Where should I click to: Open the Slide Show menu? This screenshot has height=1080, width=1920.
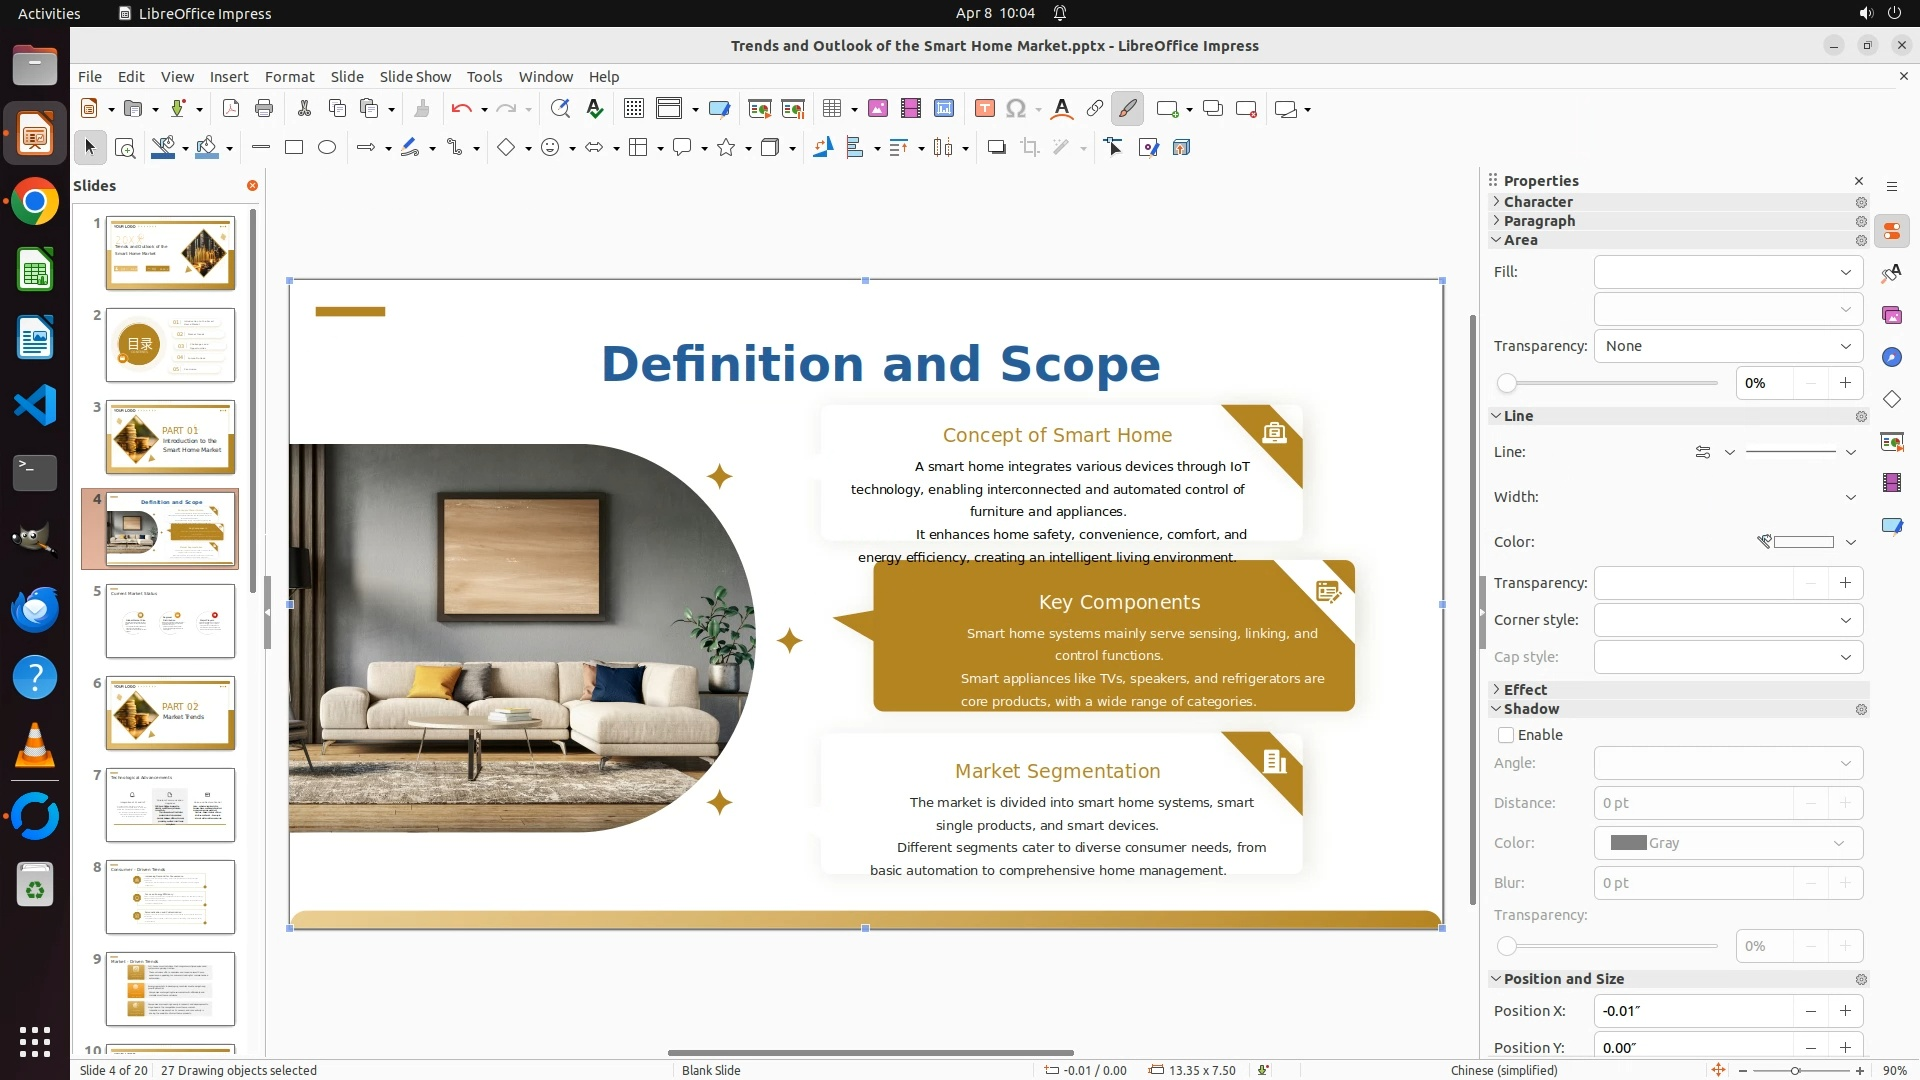[x=415, y=77]
